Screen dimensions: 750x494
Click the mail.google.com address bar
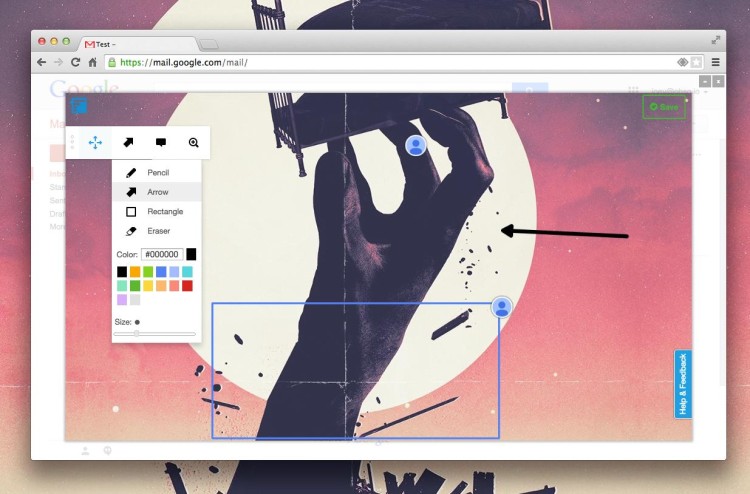click(404, 62)
